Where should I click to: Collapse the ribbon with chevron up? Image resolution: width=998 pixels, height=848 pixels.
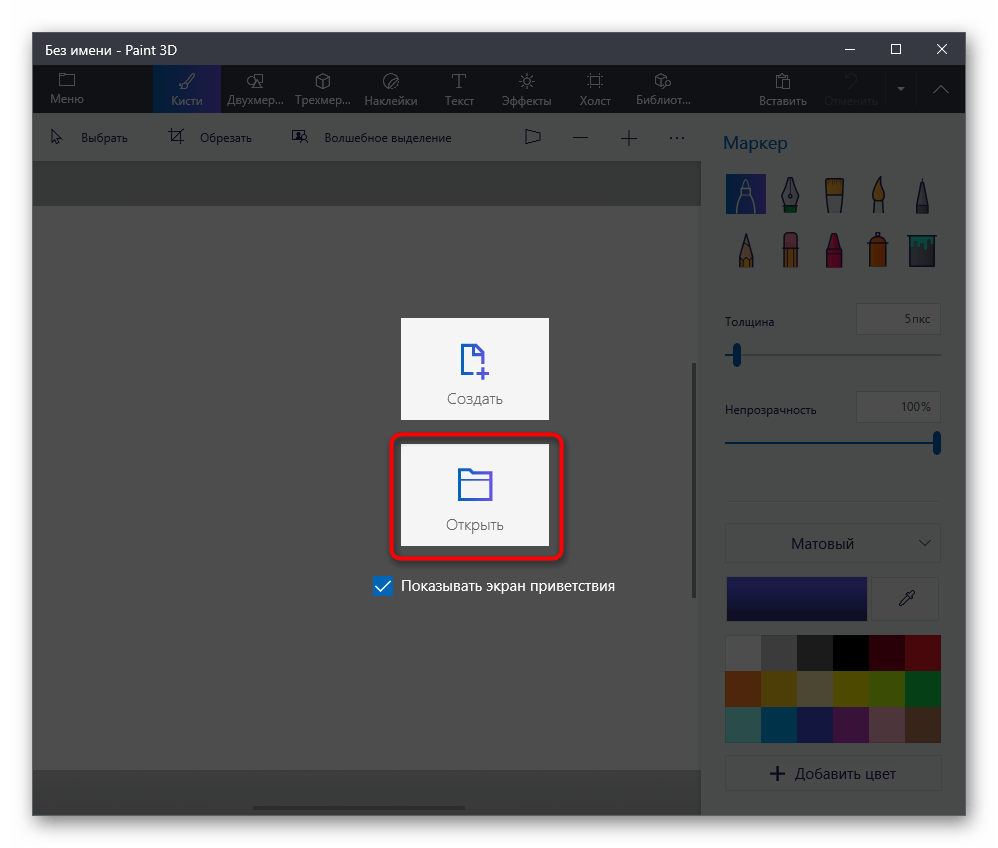[x=940, y=89]
